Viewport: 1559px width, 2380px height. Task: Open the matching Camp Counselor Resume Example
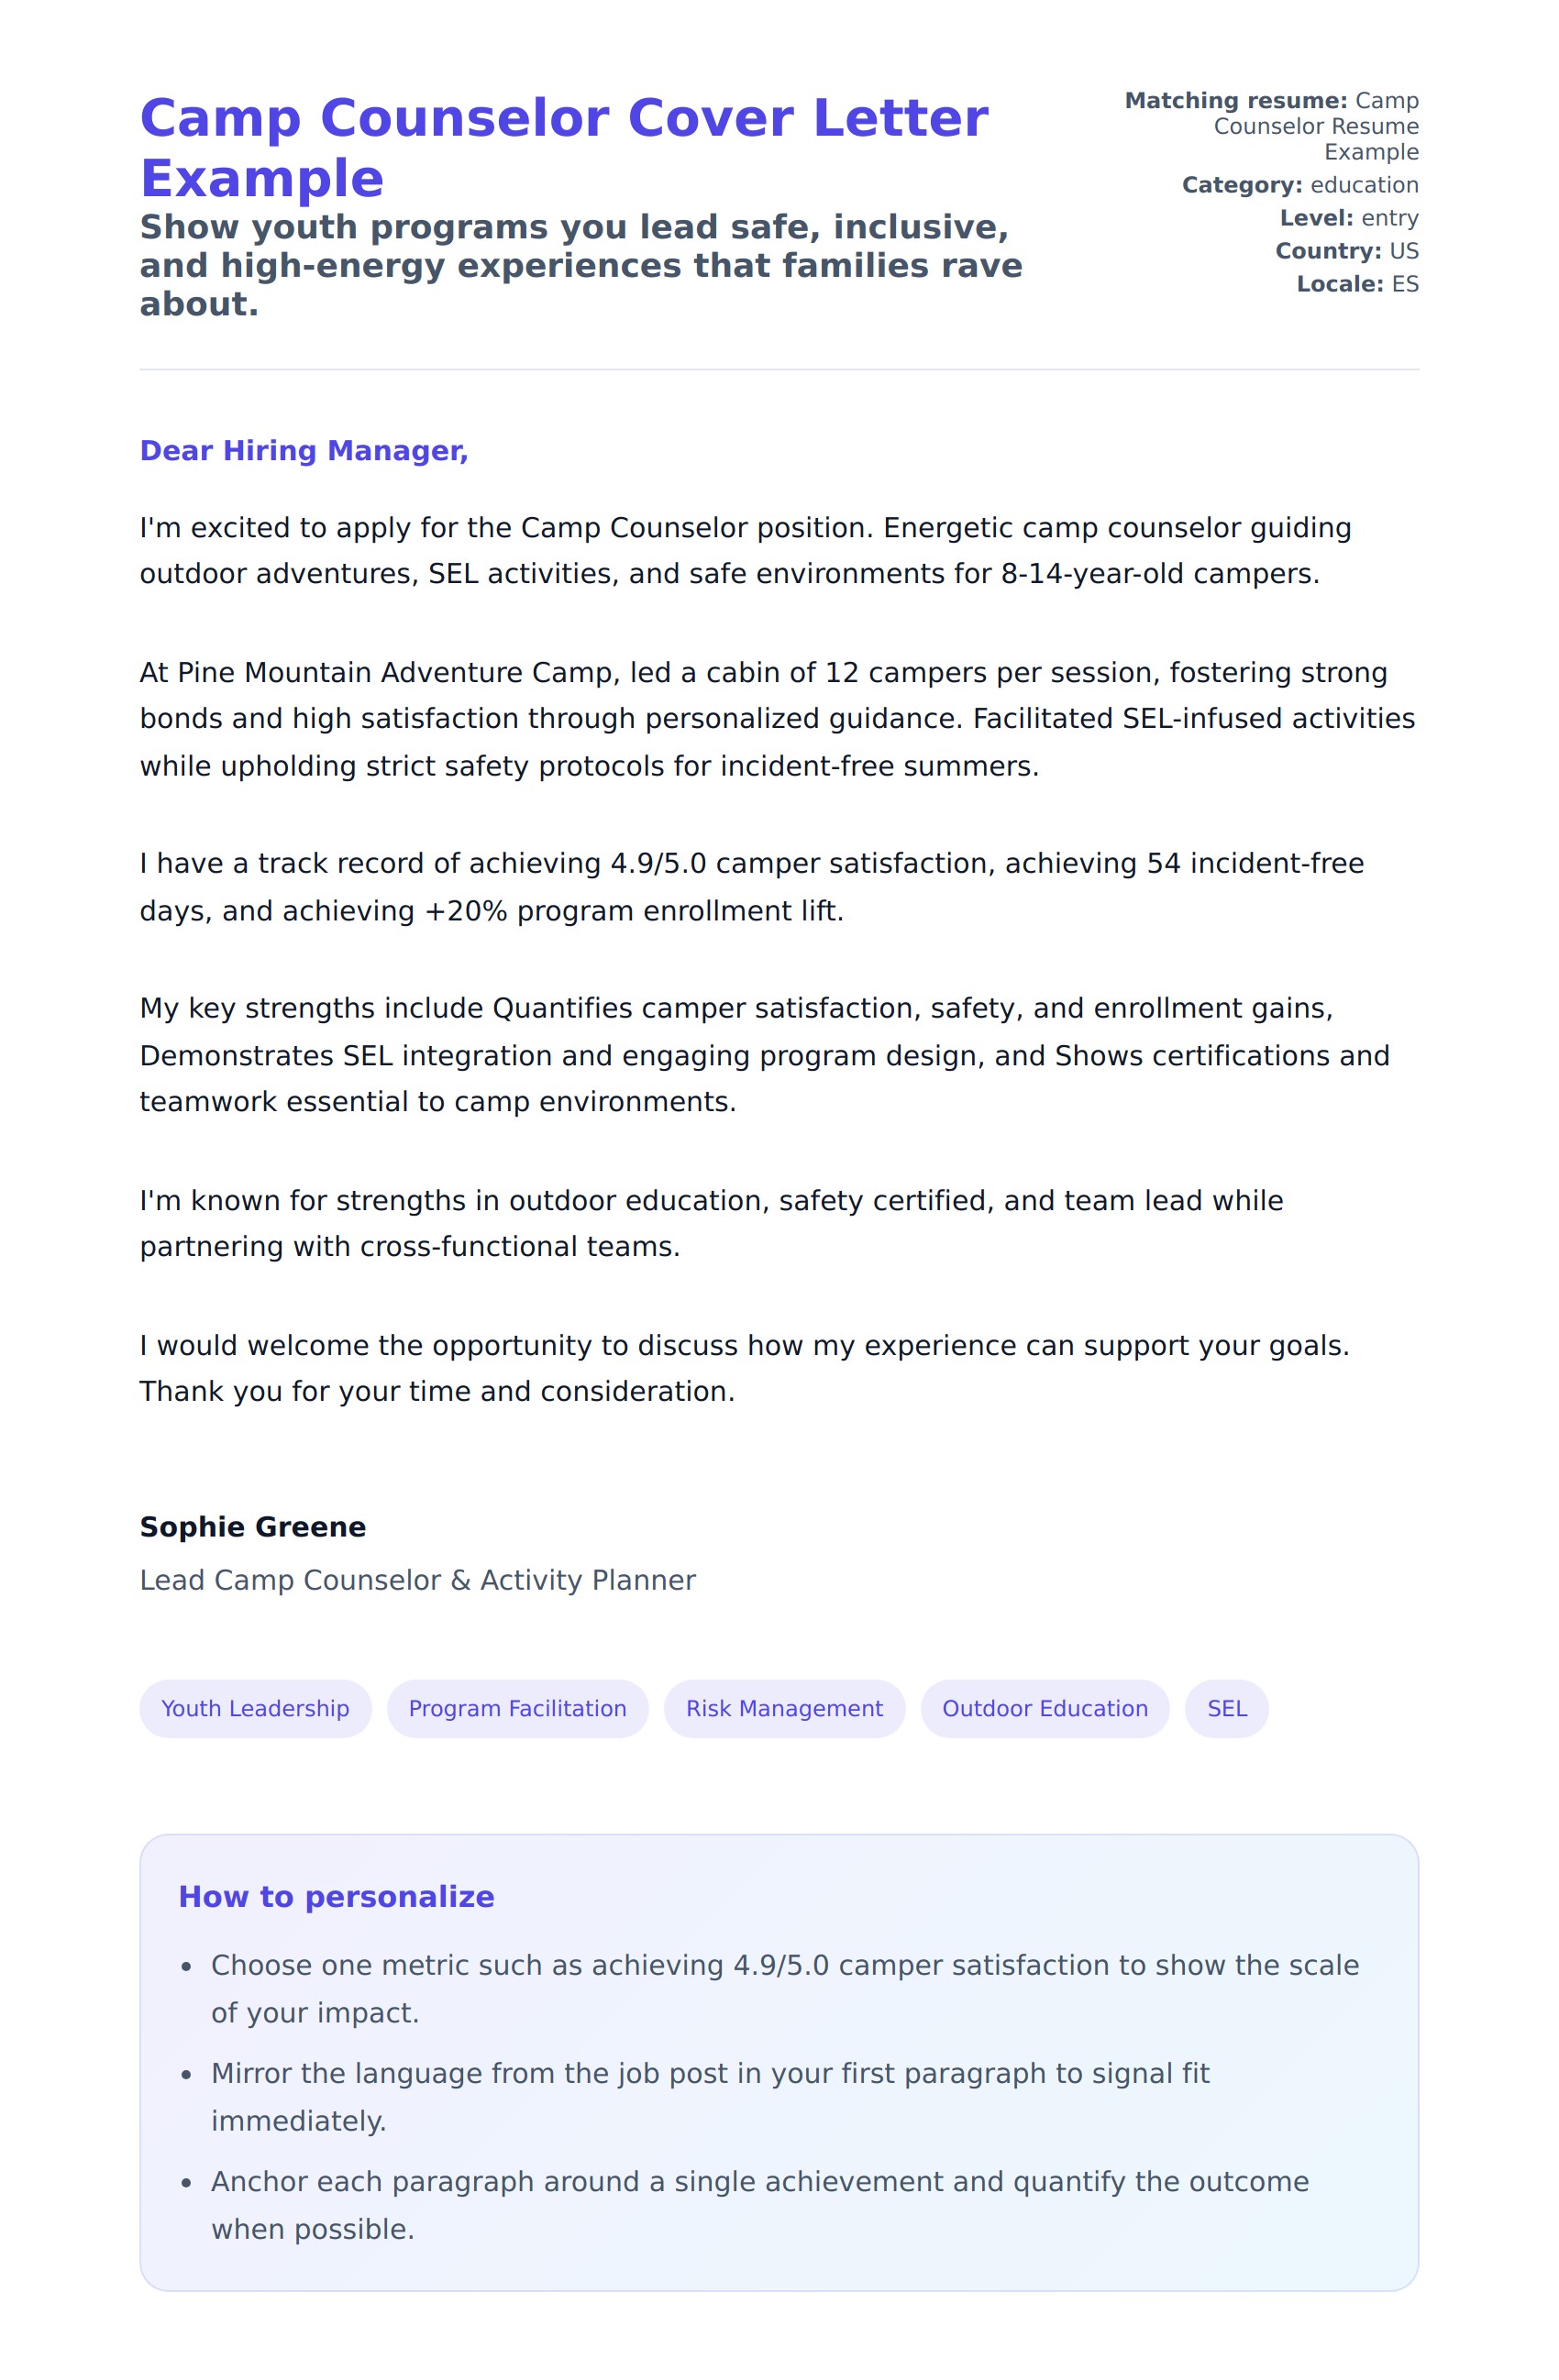(1315, 127)
